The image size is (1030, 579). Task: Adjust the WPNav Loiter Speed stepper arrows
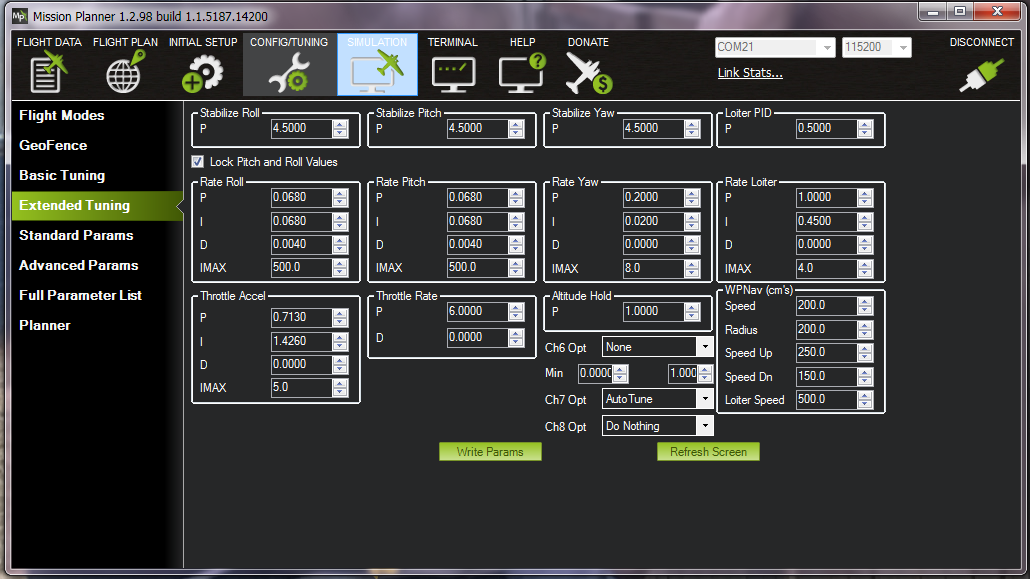[x=865, y=400]
